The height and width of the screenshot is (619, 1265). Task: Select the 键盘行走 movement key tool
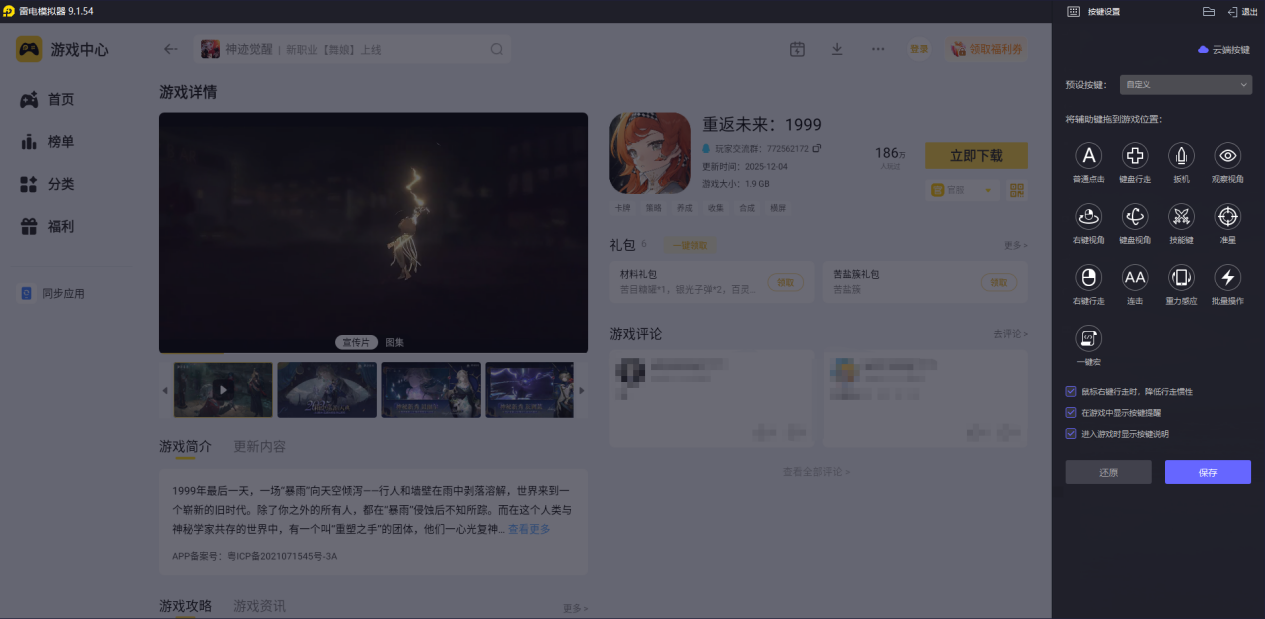tap(1134, 156)
